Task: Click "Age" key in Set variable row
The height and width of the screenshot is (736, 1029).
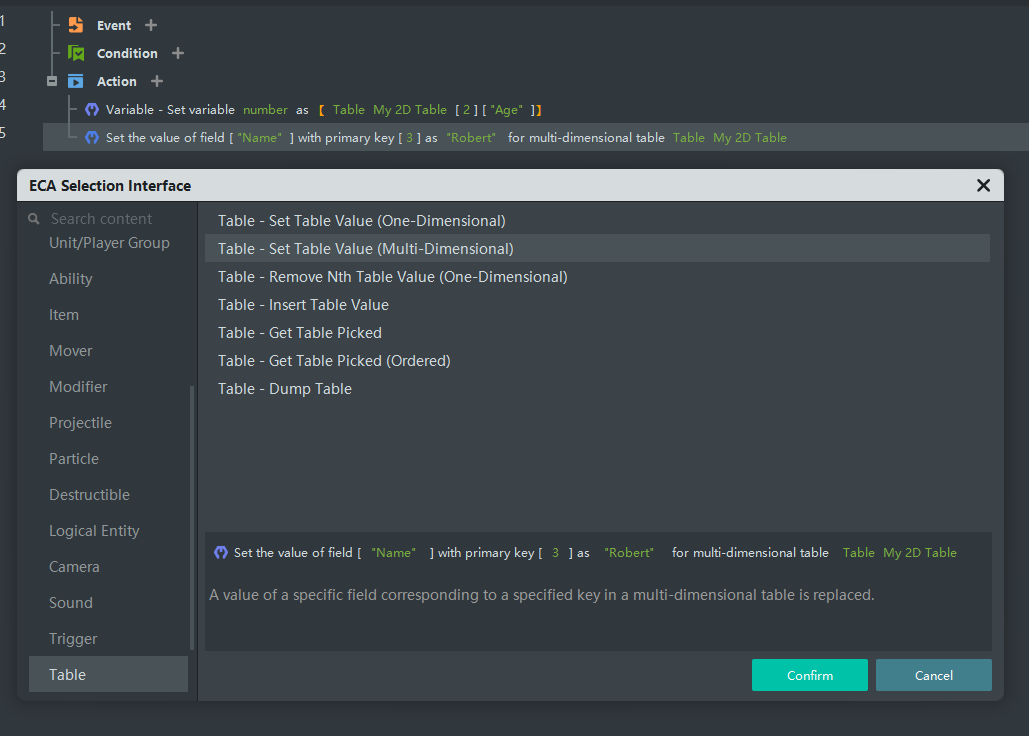Action: pyautogui.click(x=507, y=110)
